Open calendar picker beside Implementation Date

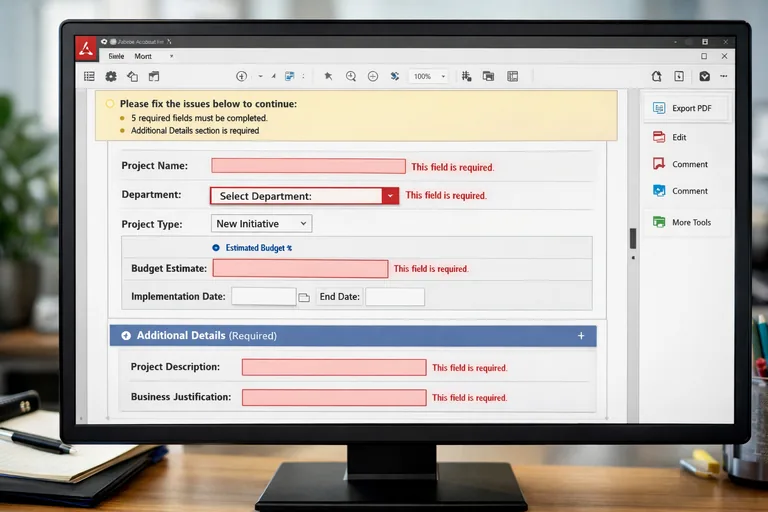click(x=304, y=297)
